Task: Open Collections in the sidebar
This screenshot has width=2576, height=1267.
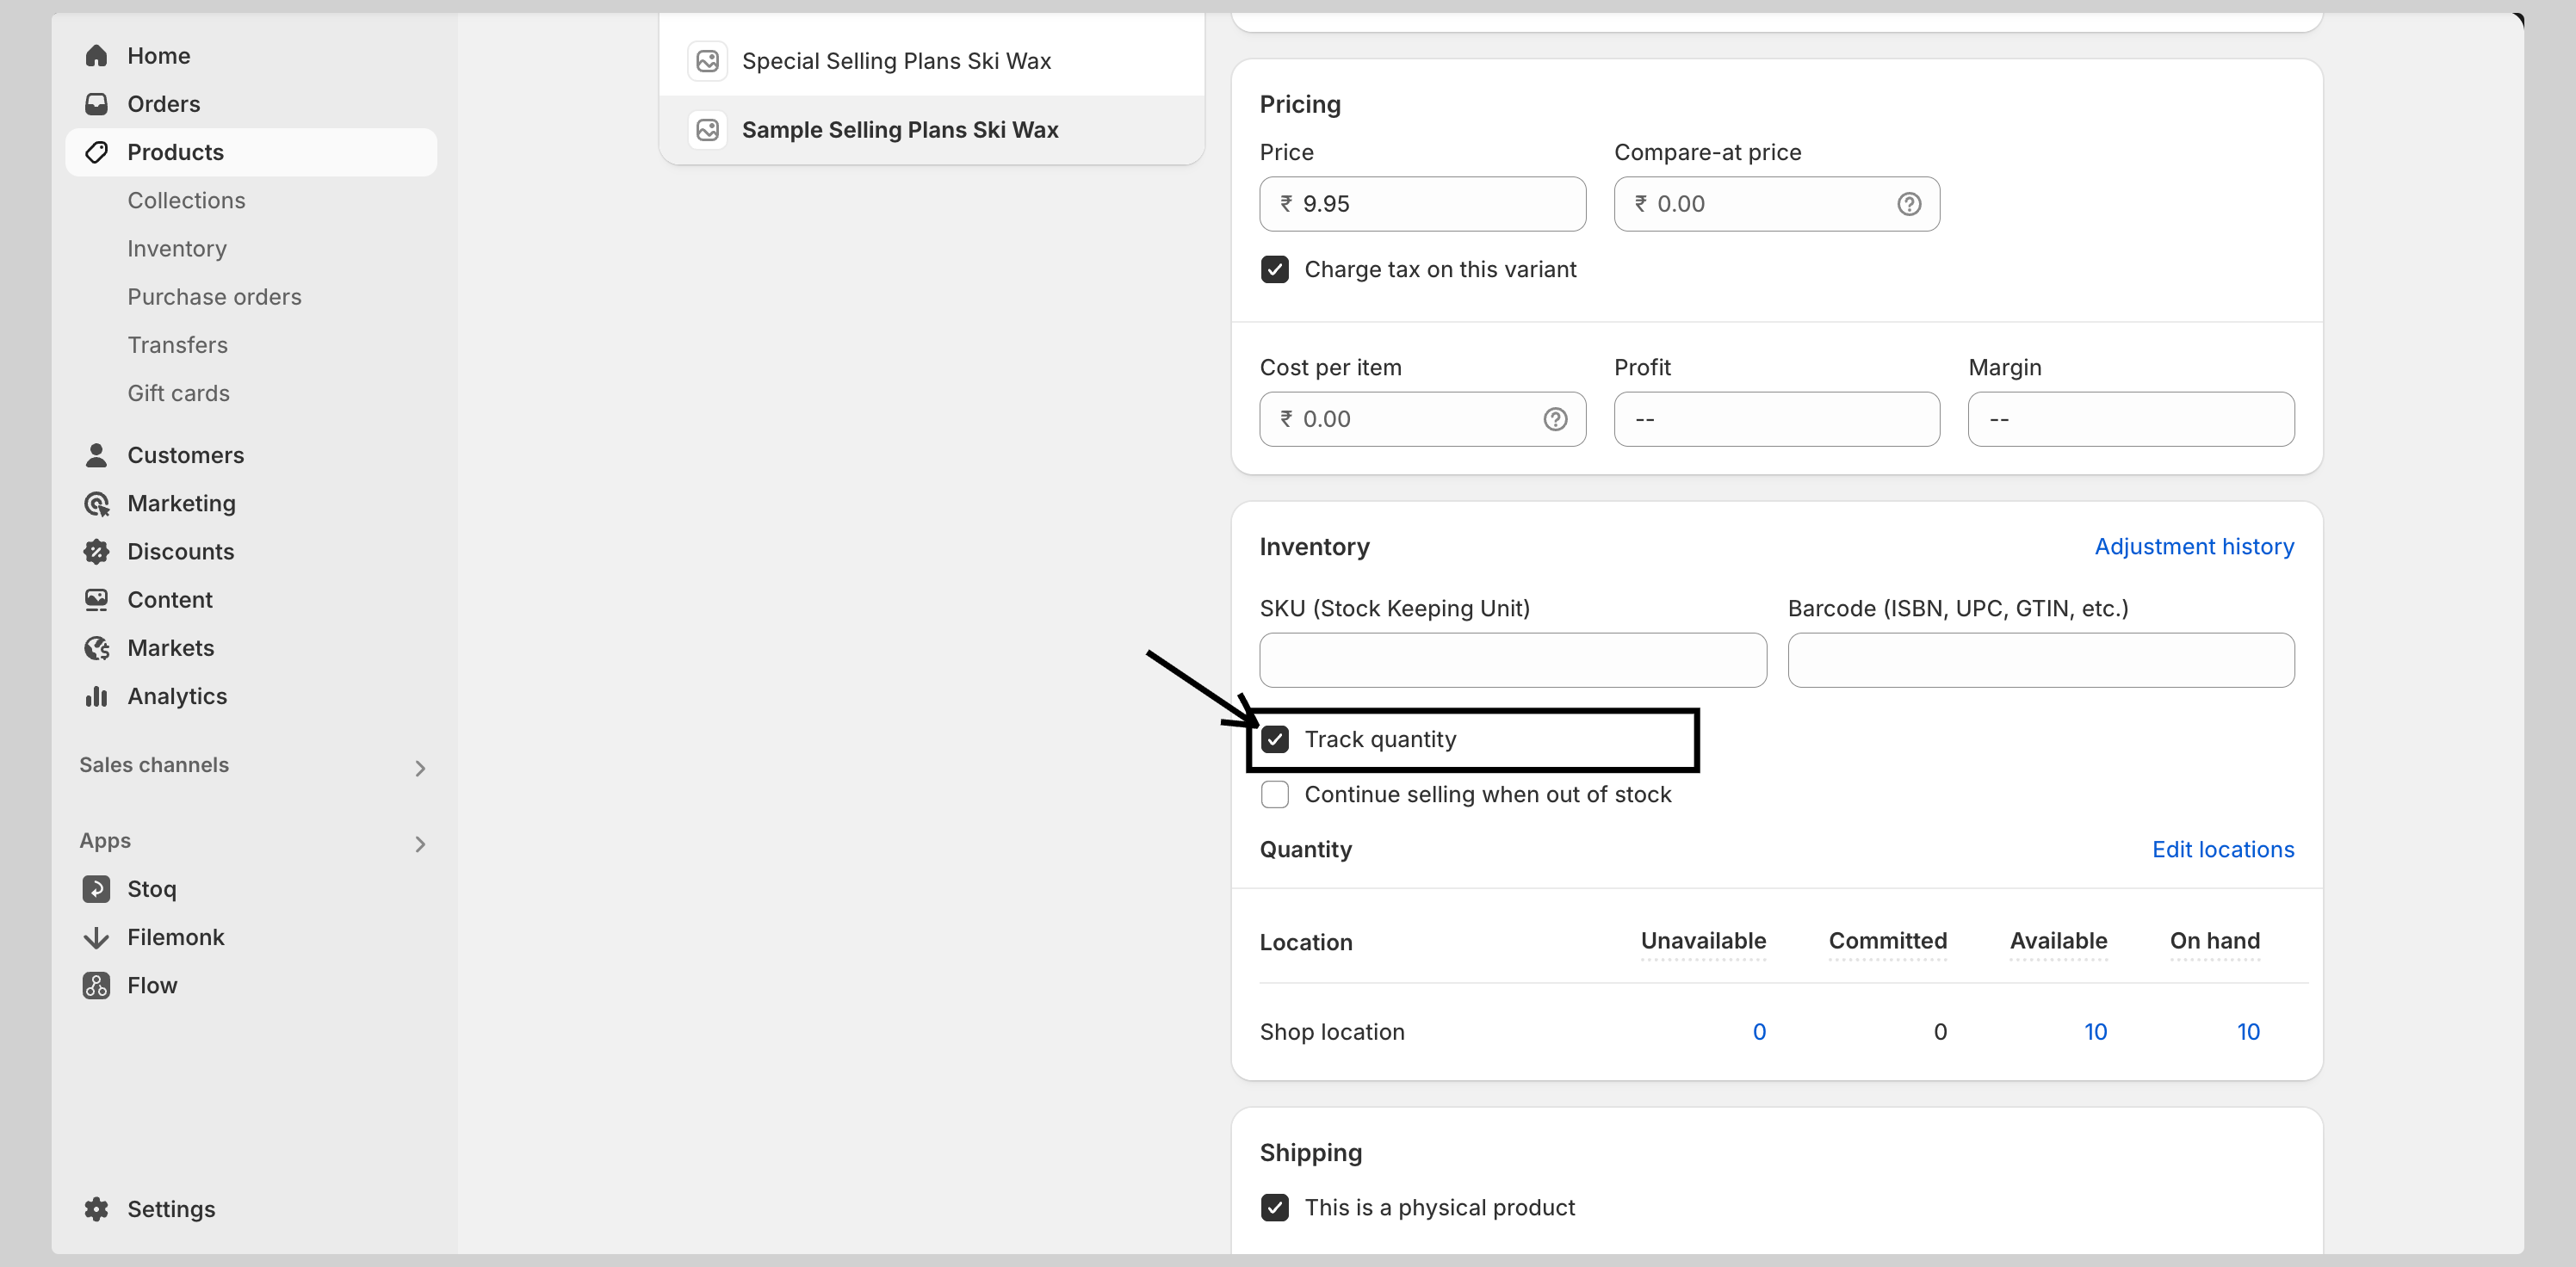Action: pyautogui.click(x=186, y=200)
